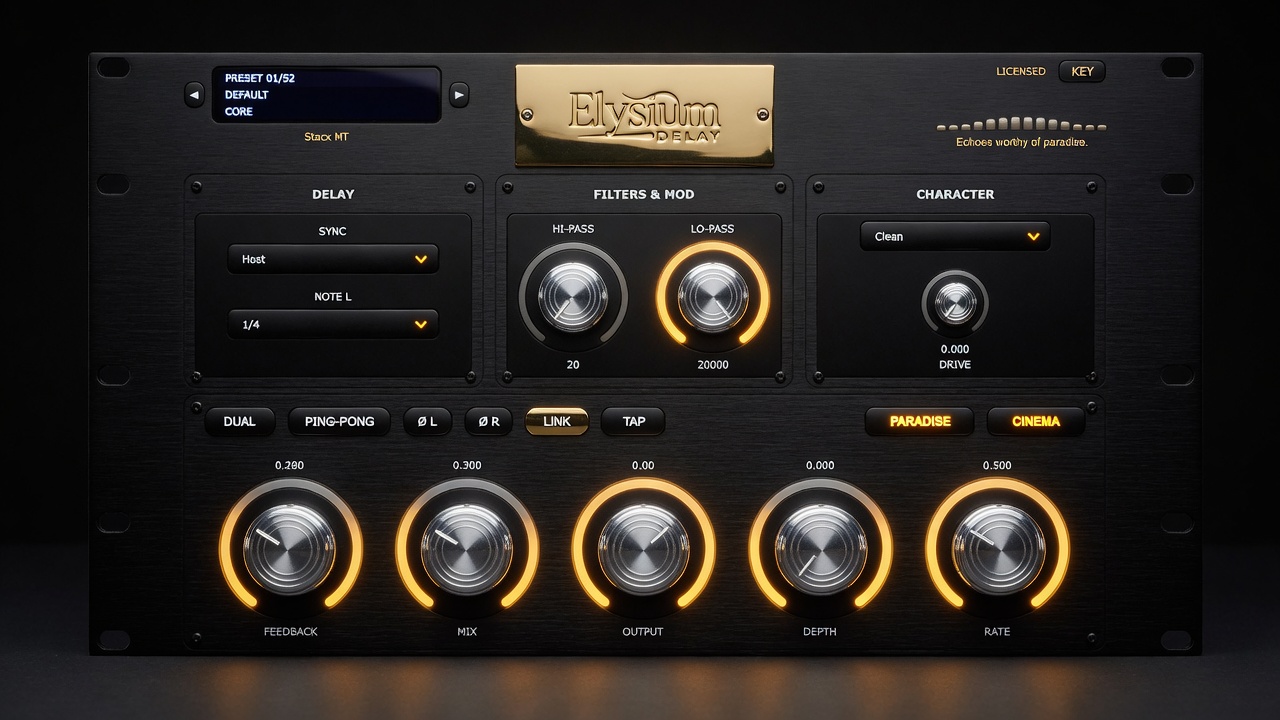1280x720 pixels.
Task: Toggle the PARADISE mode button
Action: 920,421
